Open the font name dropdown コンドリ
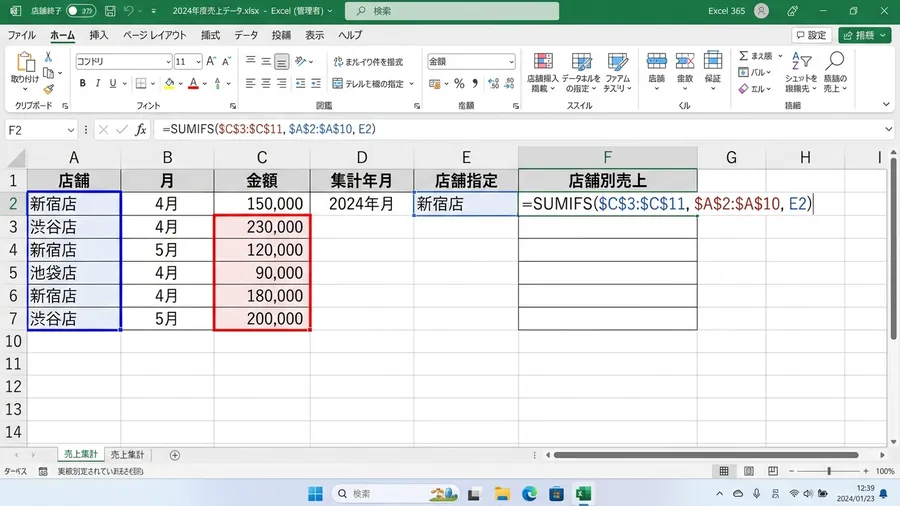The width and height of the screenshot is (900, 506). click(x=168, y=61)
